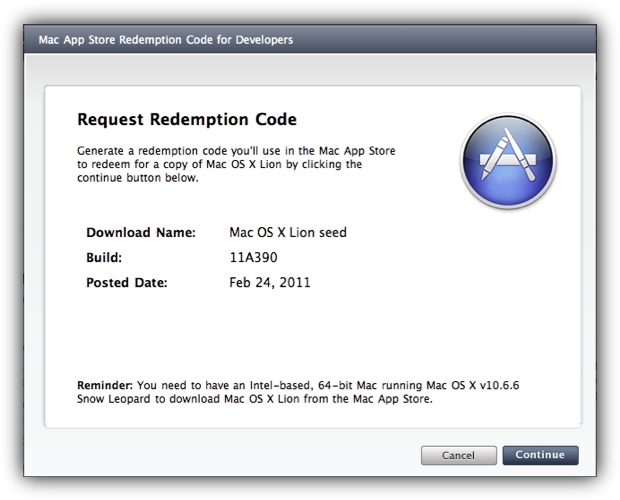Click the 'Mac OS X Lion seed' value
This screenshot has width=620, height=500.
(288, 232)
